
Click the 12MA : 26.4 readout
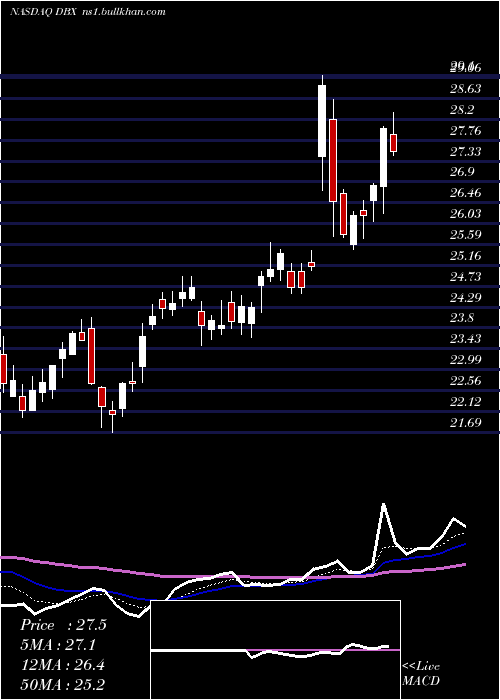click(62, 665)
